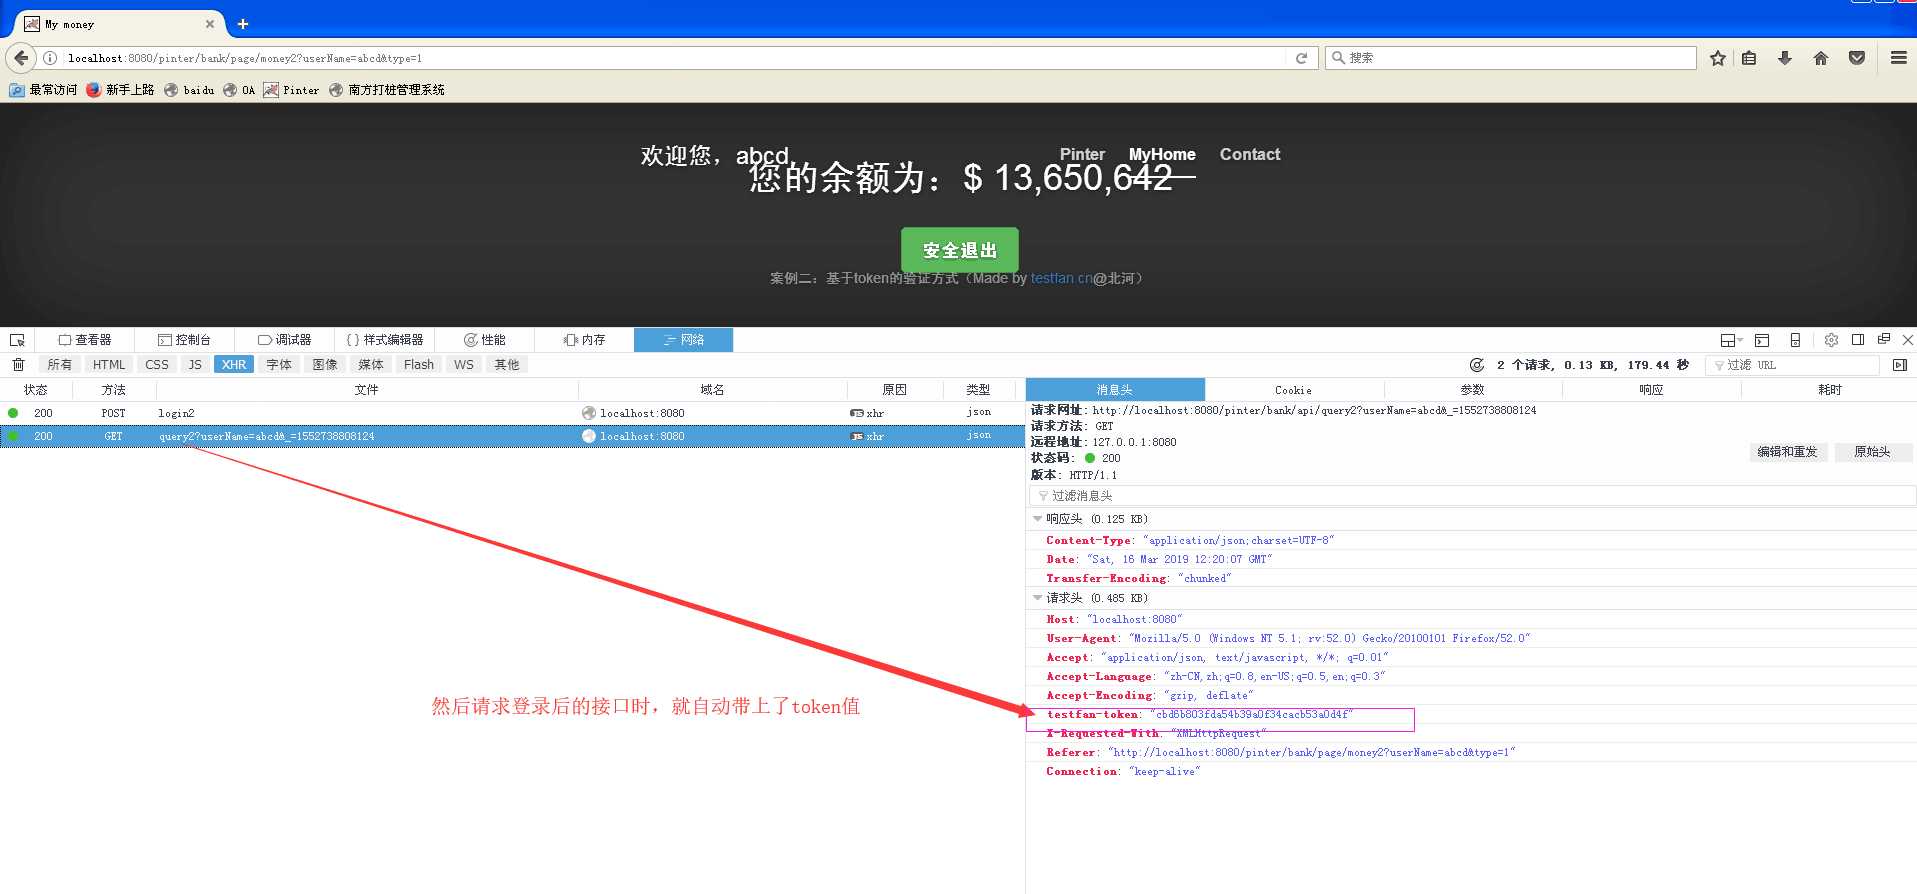
Task: Follow the testfan.cn link
Action: pos(1062,278)
